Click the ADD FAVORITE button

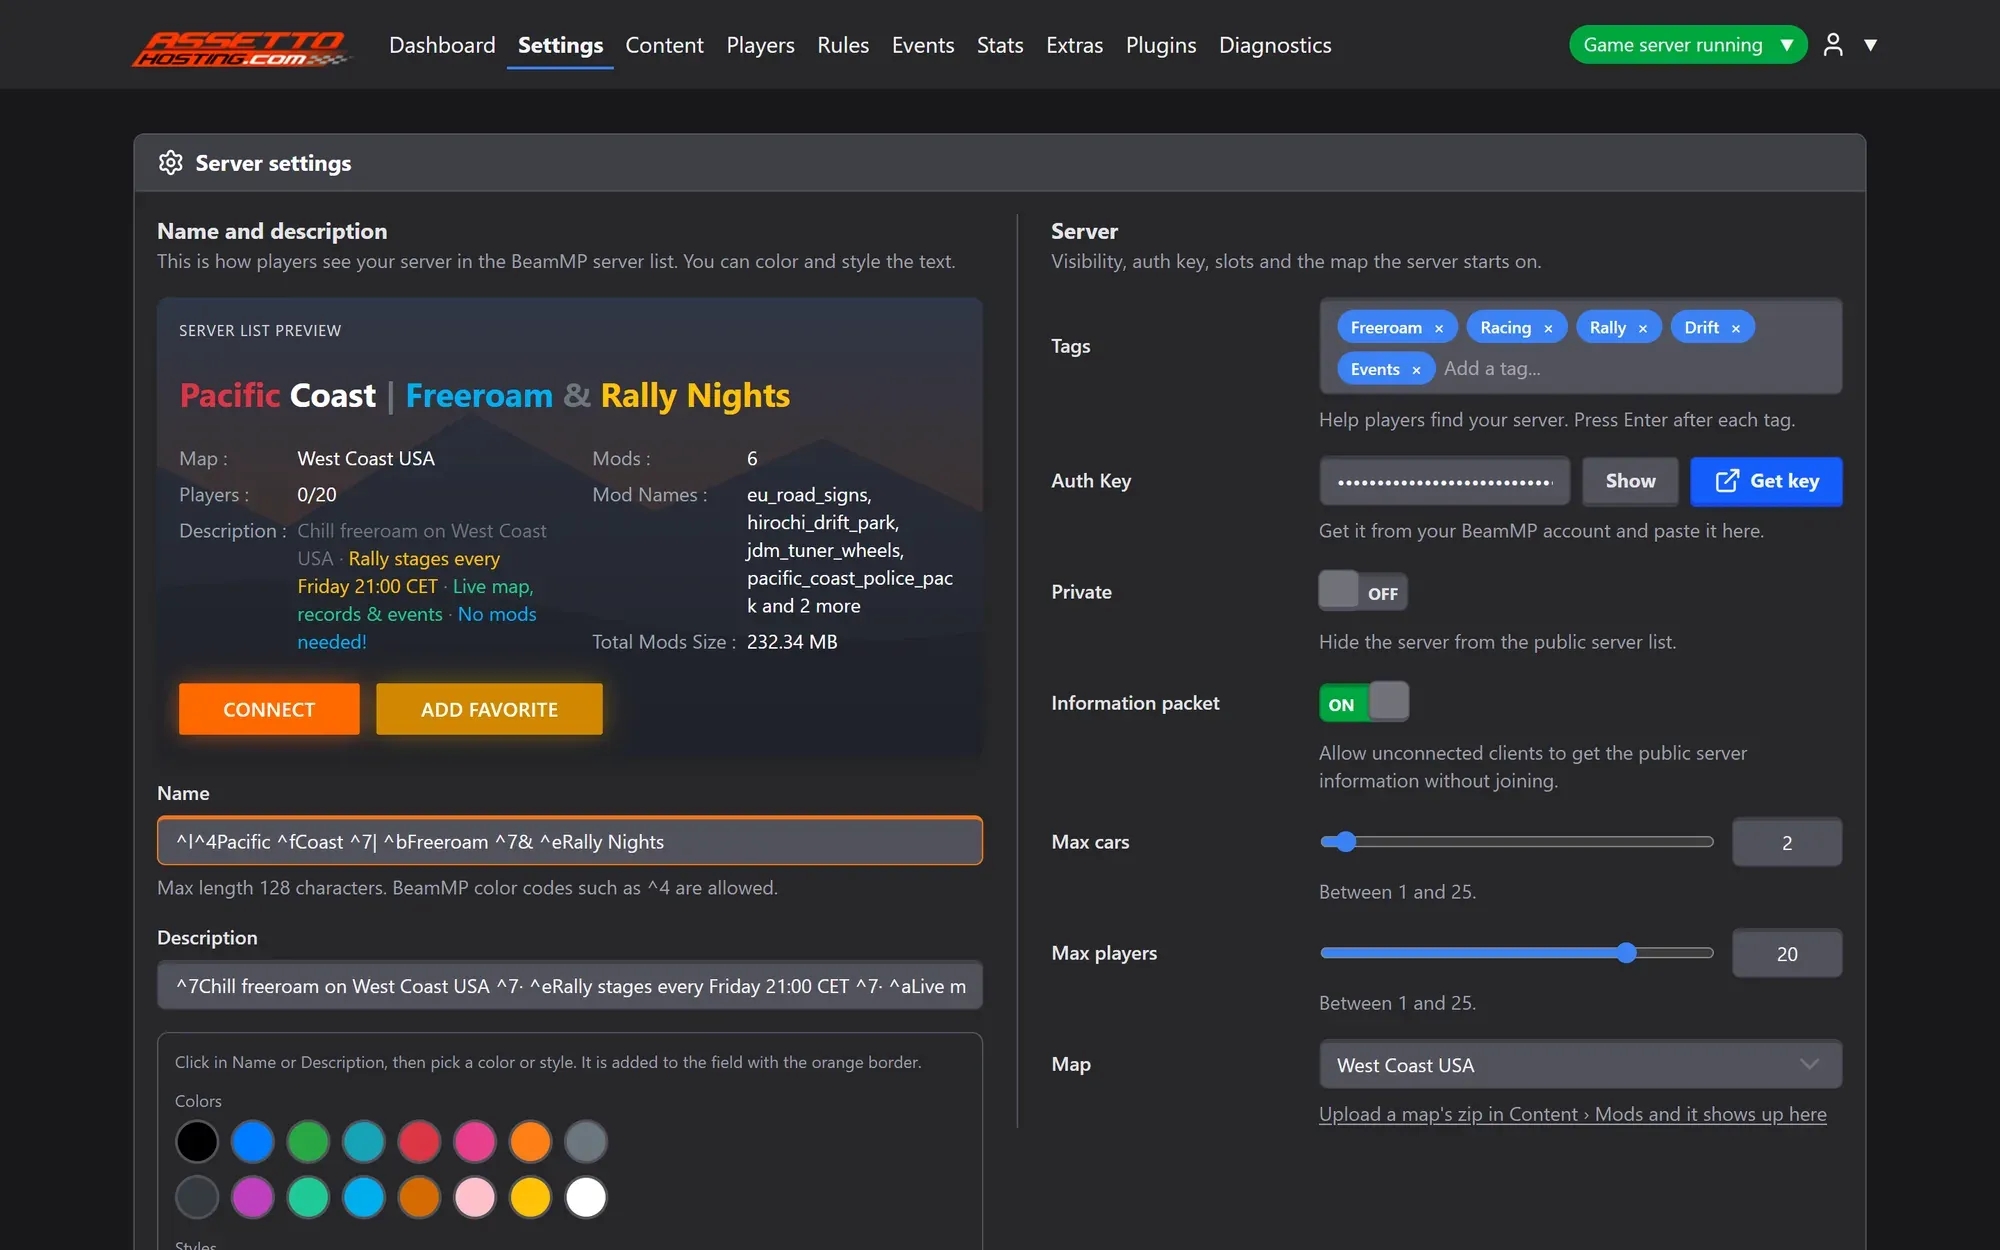tap(489, 709)
